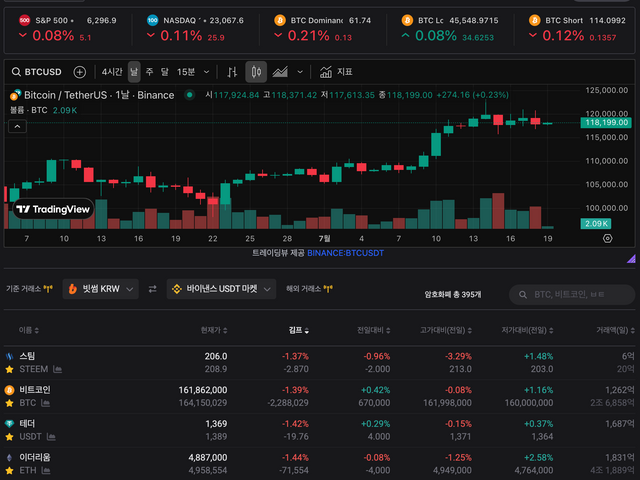Select the BTC Long ticker
640x480 pixels.
(450, 29)
